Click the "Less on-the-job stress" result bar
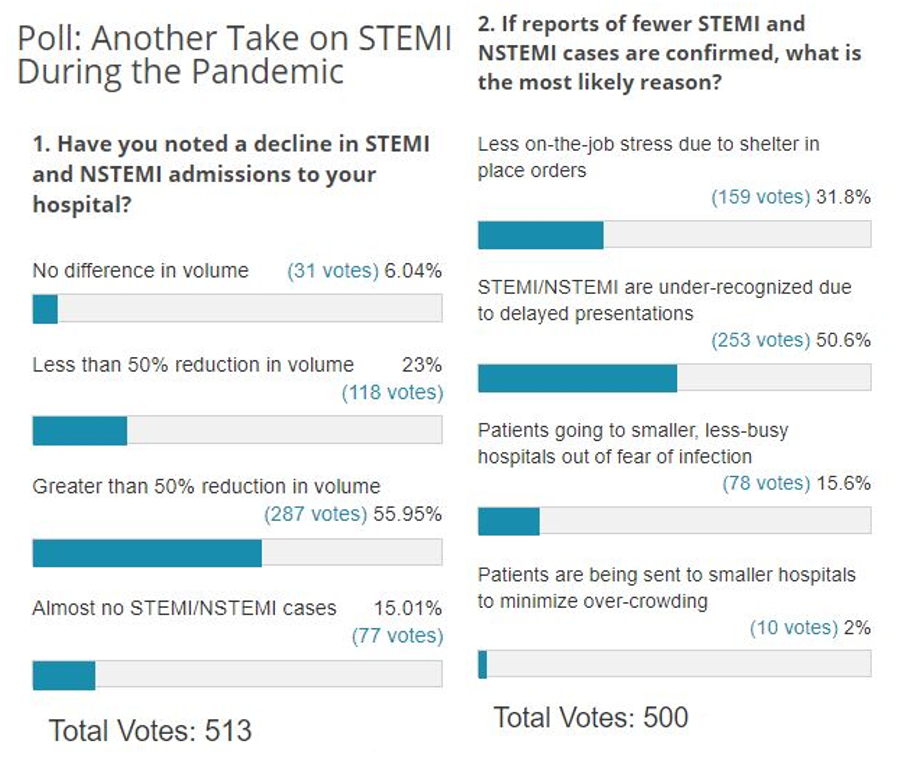The height and width of the screenshot is (760, 910). click(x=674, y=234)
